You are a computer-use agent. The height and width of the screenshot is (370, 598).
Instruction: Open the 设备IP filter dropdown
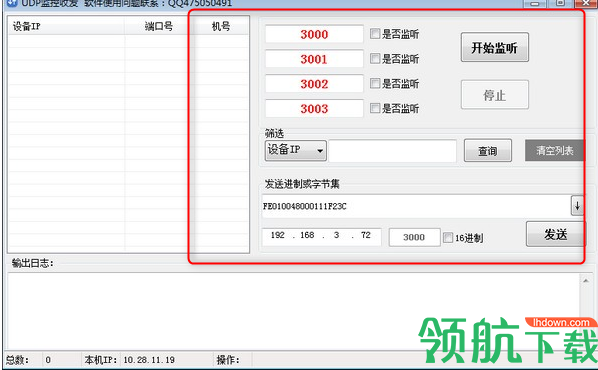(296, 151)
